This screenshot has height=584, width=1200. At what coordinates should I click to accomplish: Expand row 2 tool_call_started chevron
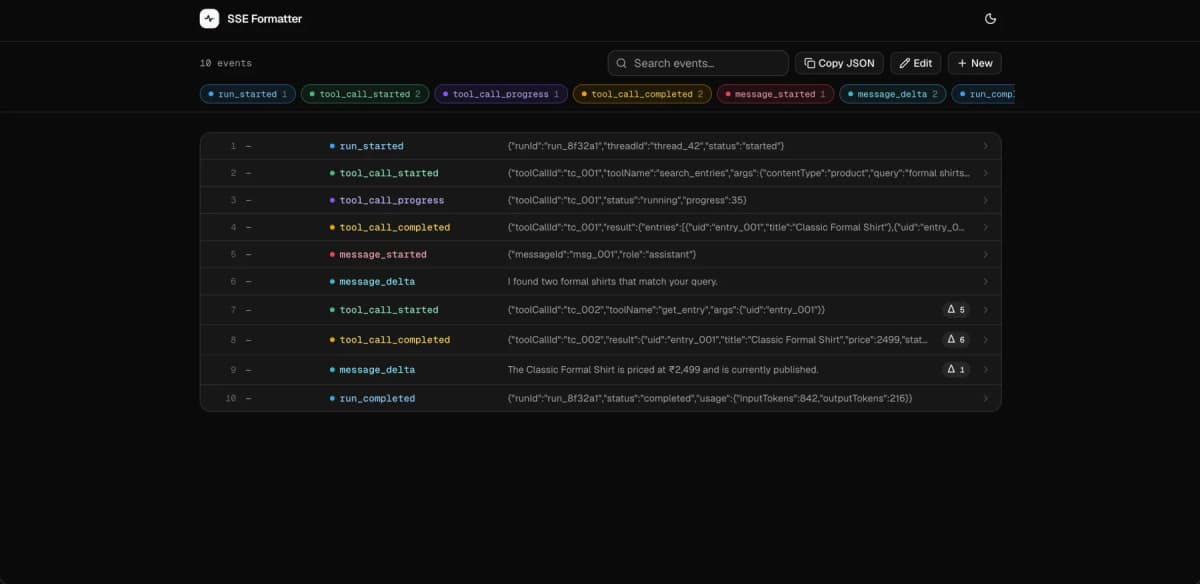tap(985, 173)
